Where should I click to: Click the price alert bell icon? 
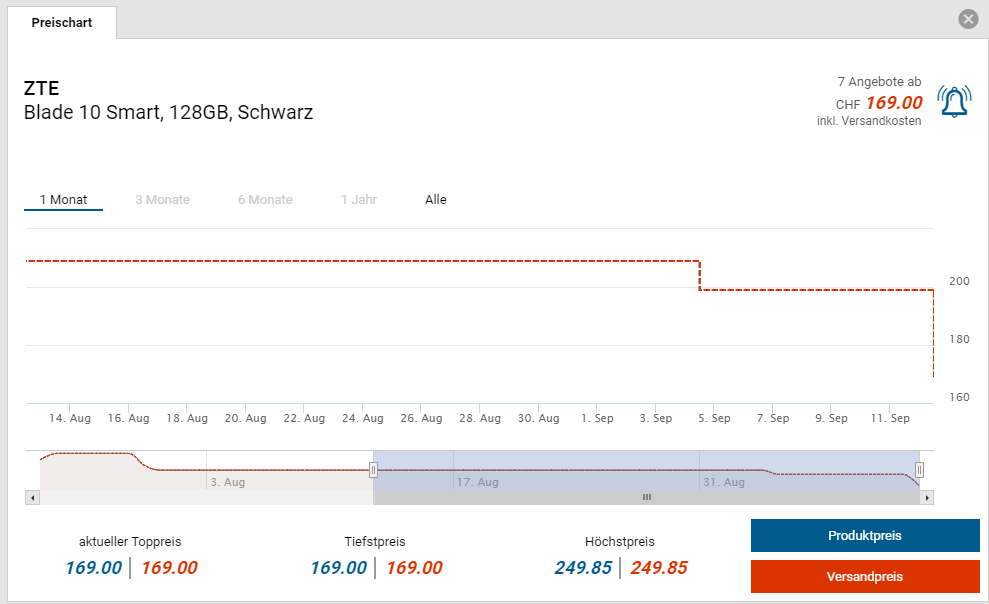point(954,102)
